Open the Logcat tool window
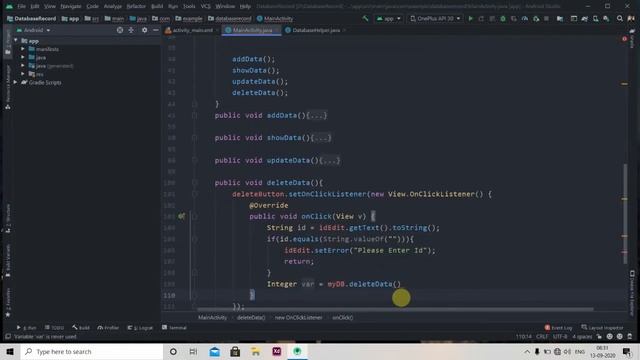This screenshot has width=640, height=360. pyautogui.click(x=140, y=327)
